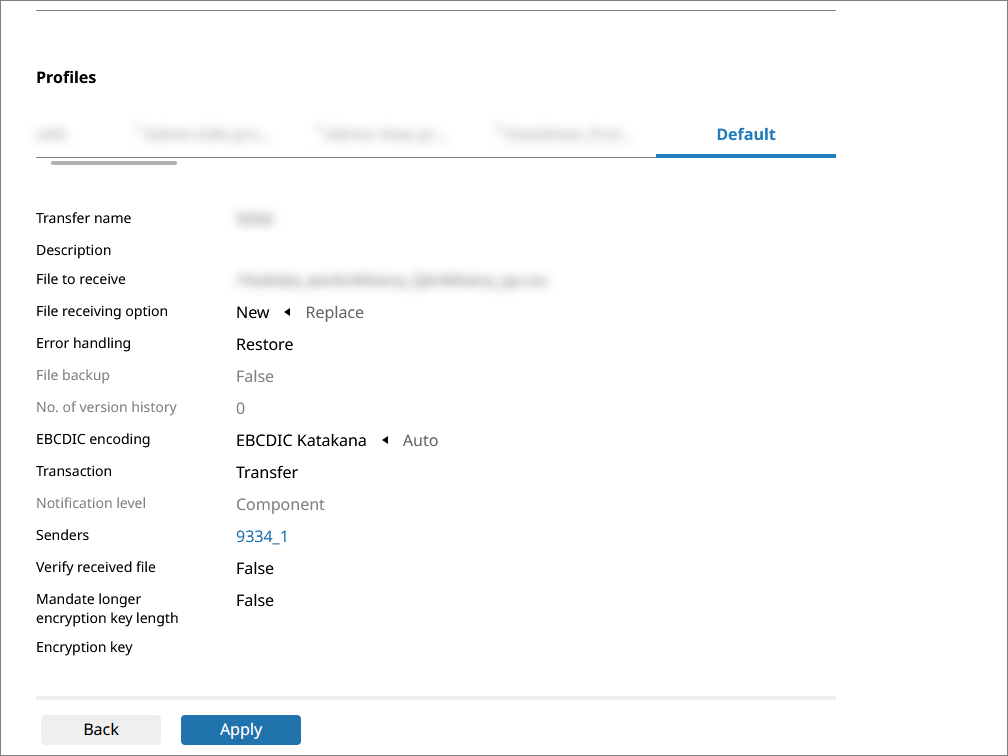Click the greyed Auto encoding value
The width and height of the screenshot is (1008, 756).
point(420,441)
